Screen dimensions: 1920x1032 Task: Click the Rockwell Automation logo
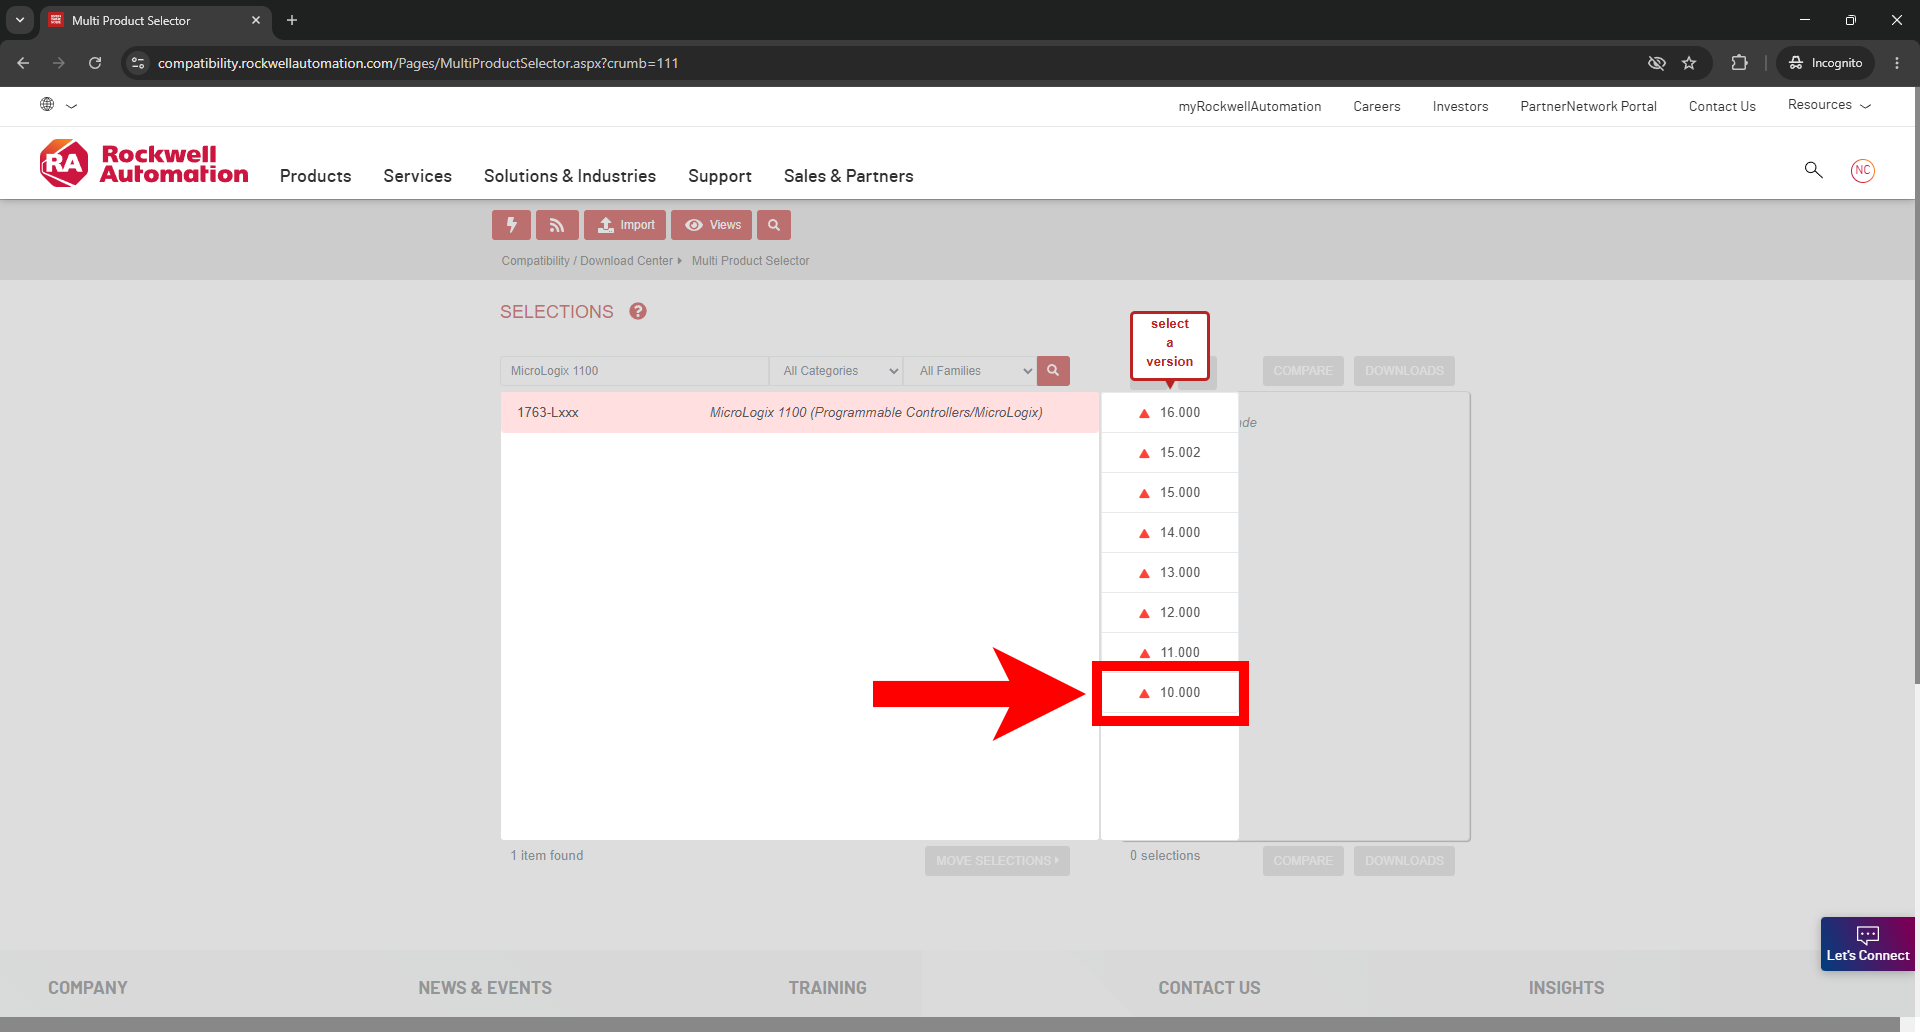144,163
